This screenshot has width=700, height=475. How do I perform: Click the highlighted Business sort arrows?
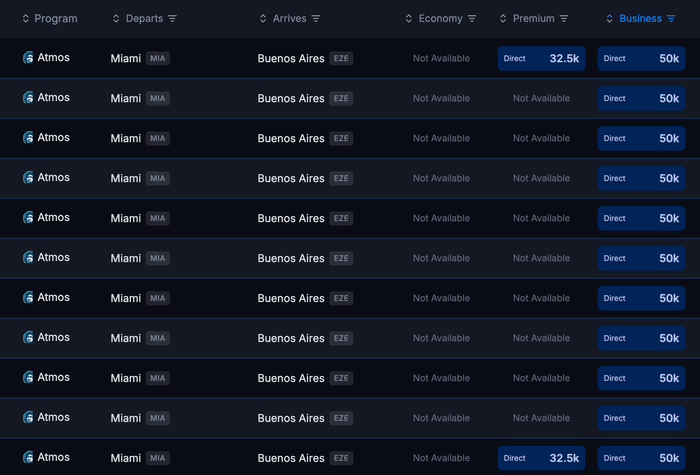tap(609, 18)
